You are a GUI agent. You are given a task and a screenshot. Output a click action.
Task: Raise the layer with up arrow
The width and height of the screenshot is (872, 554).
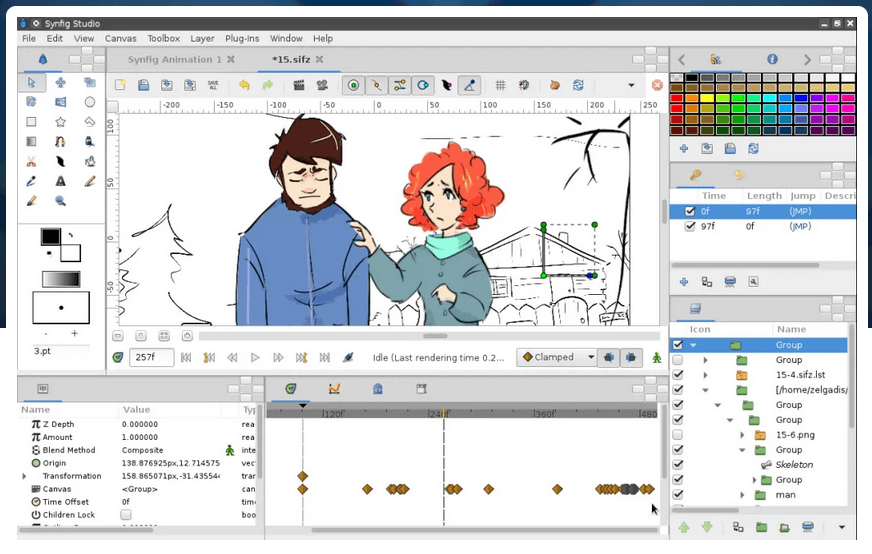coord(684,527)
